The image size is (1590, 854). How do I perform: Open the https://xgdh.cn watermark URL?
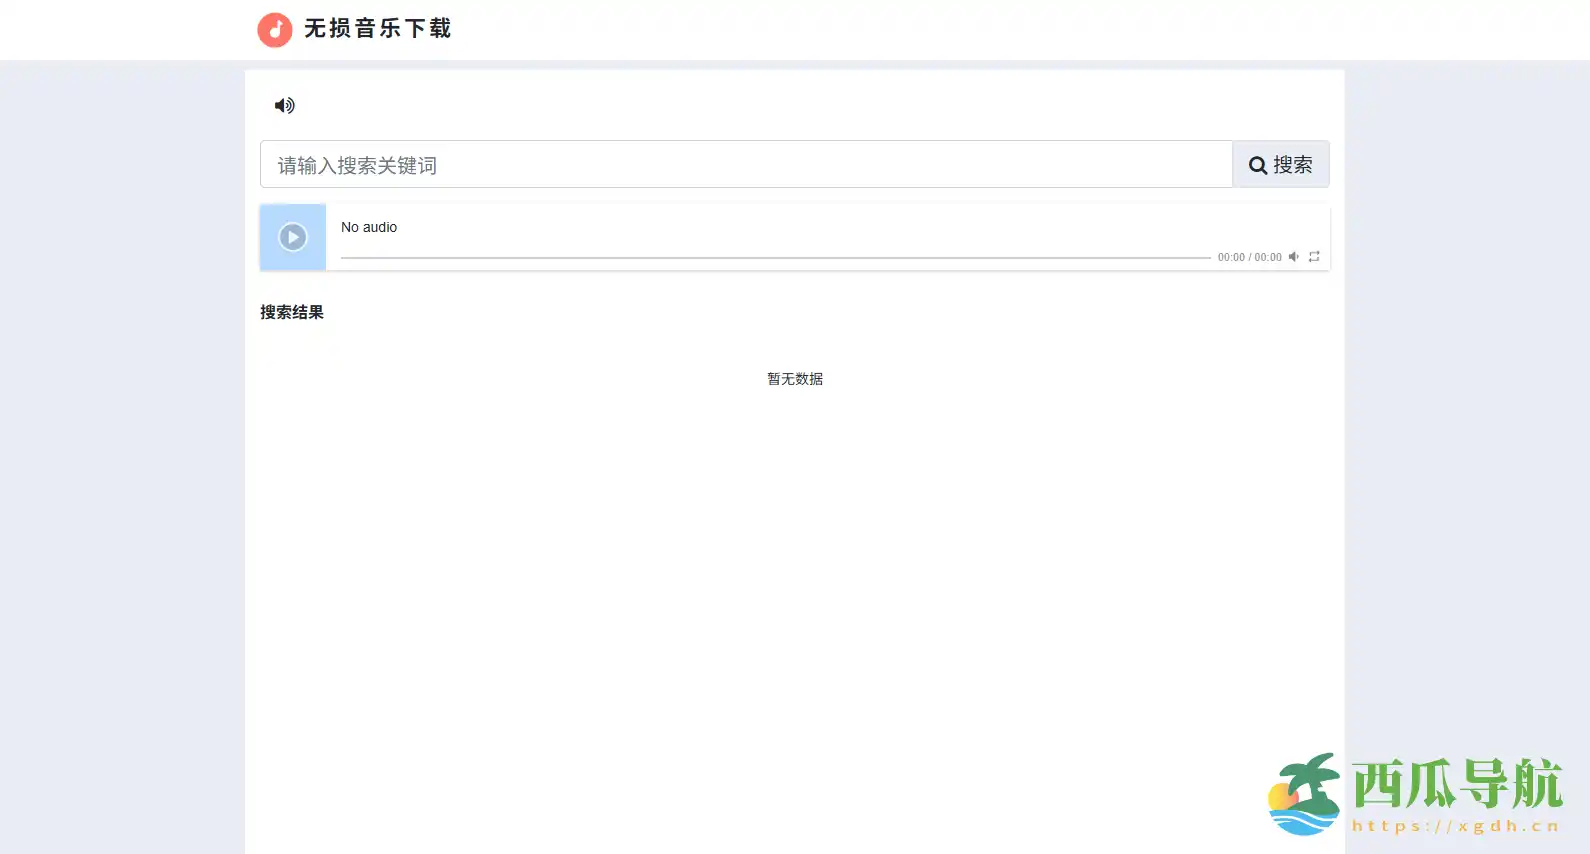1456,826
